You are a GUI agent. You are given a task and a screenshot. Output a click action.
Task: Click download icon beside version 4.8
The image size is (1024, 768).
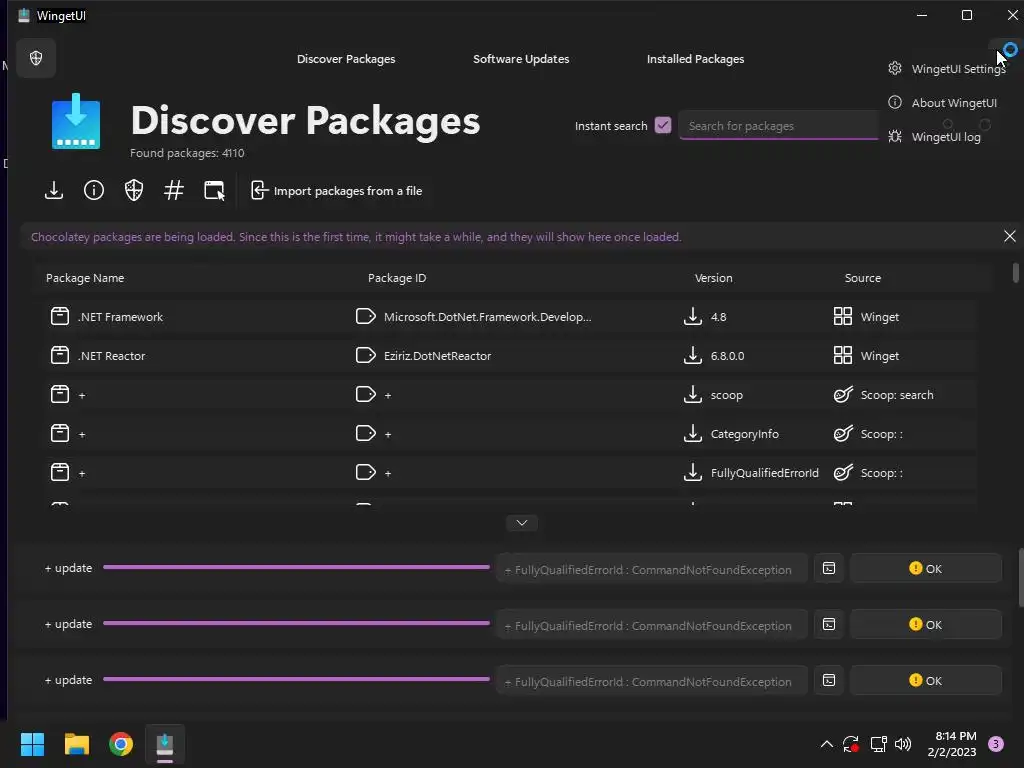692,316
